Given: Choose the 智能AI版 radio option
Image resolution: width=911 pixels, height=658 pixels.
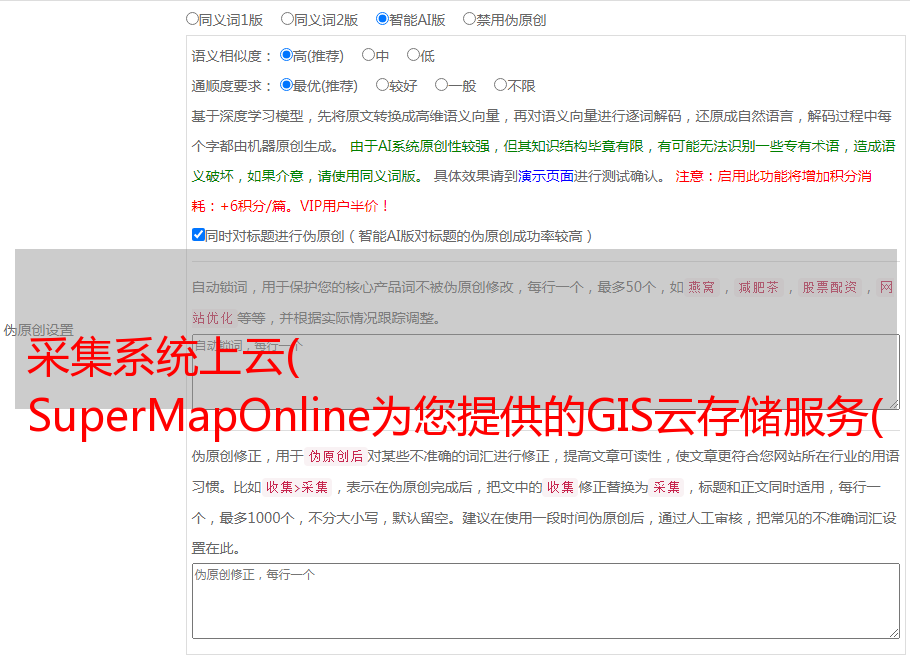Looking at the screenshot, I should 382,19.
